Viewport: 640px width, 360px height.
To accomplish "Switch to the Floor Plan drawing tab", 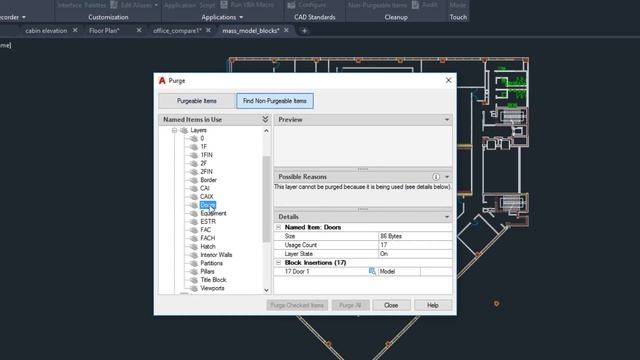I will (104, 31).
